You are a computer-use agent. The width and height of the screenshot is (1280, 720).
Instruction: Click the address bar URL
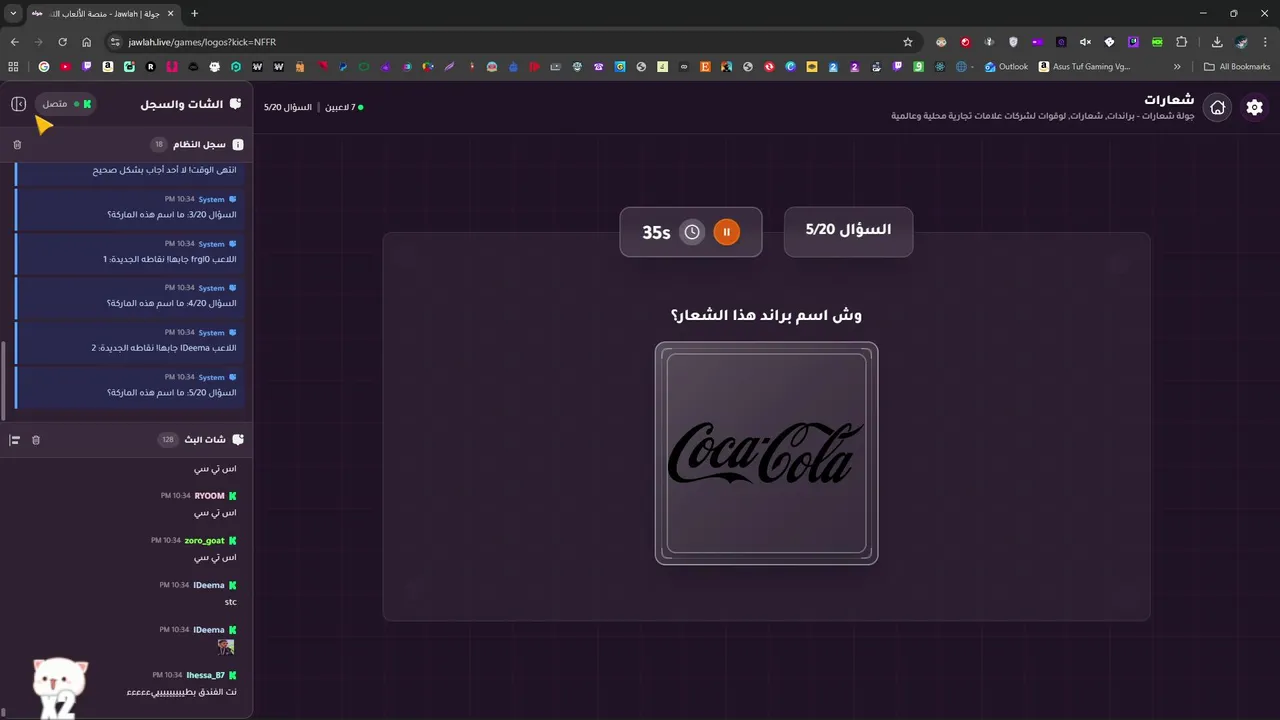point(202,42)
